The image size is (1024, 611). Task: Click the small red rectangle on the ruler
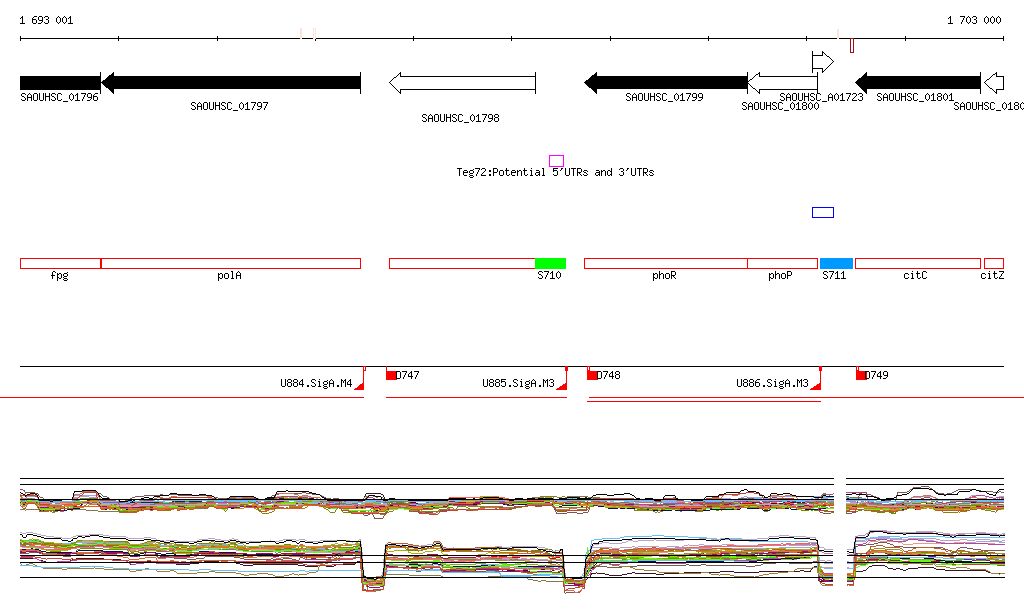coord(852,46)
